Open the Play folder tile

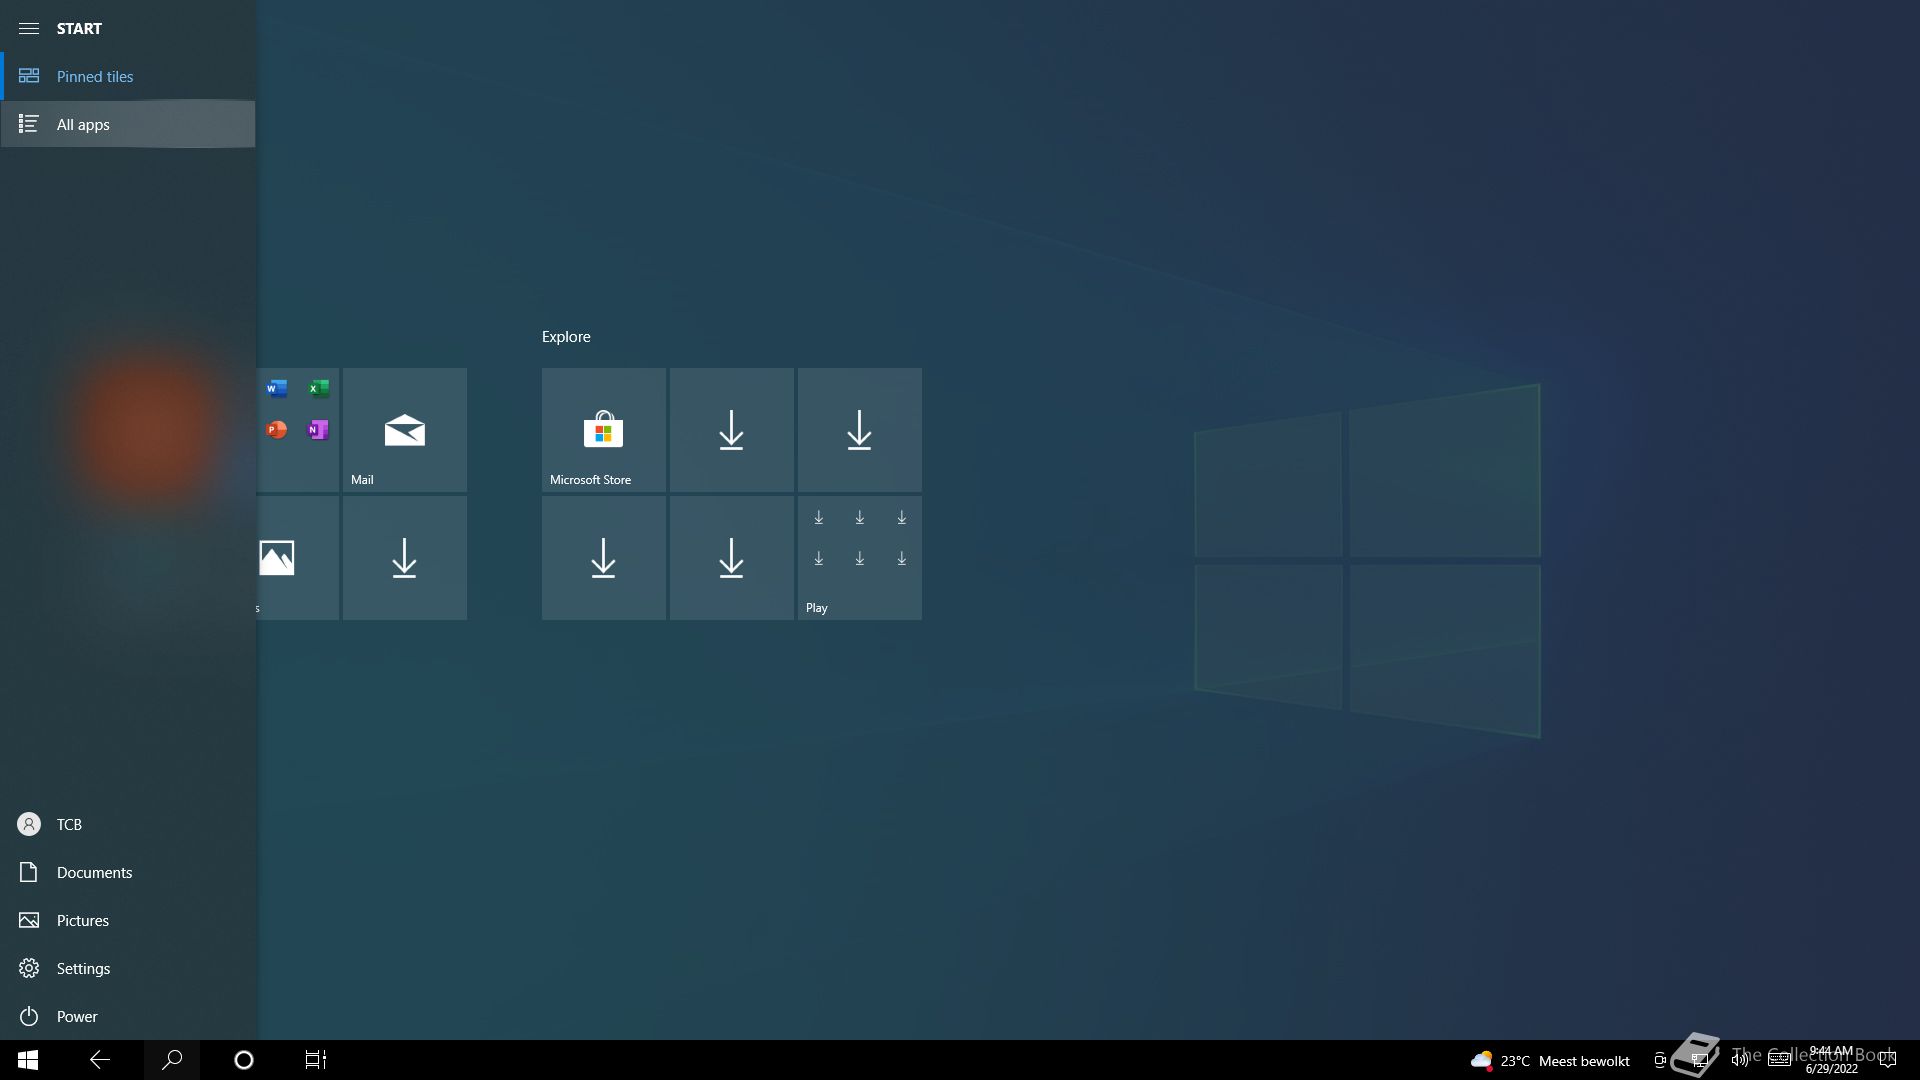point(859,558)
